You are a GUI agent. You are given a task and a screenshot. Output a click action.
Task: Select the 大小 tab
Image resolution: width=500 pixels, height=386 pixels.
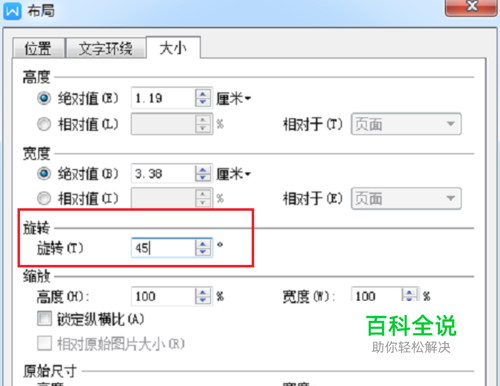[173, 48]
